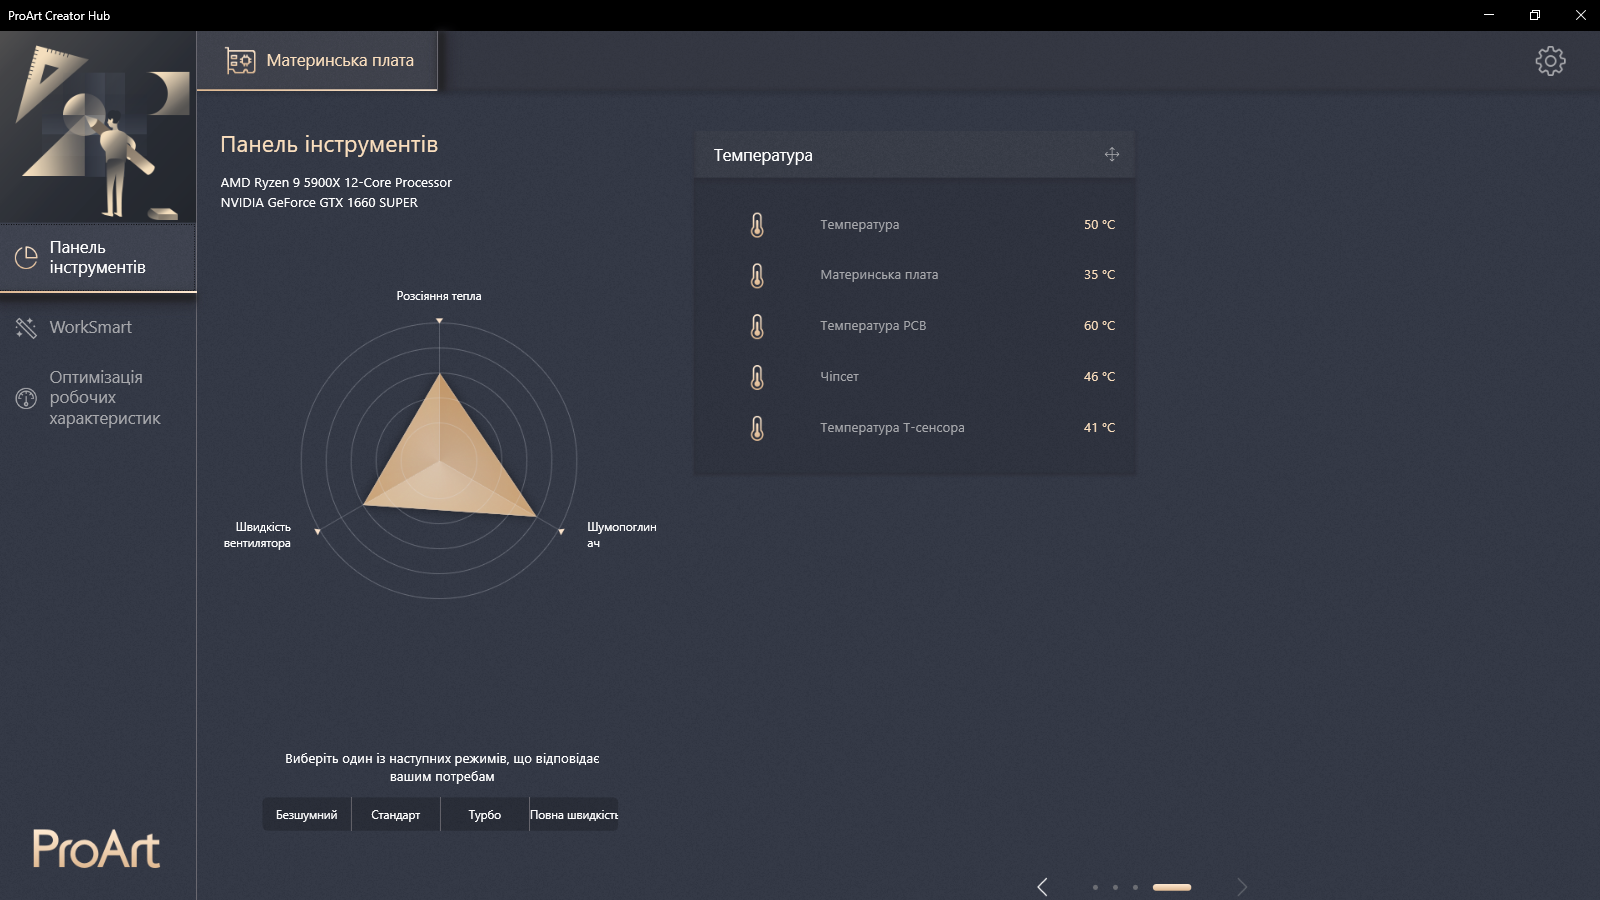Viewport: 1600px width, 900px height.
Task: Restore down the ProArt Creator Hub window
Action: coord(1535,15)
